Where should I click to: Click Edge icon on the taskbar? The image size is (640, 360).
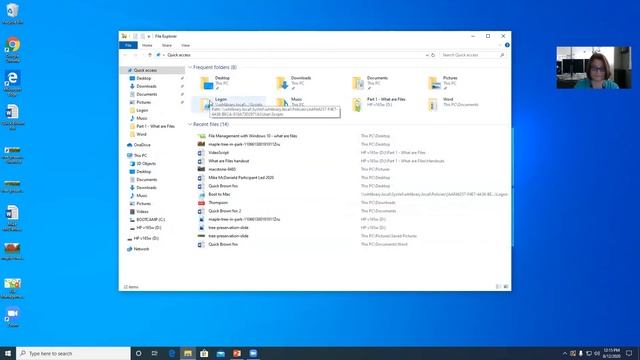[171, 353]
